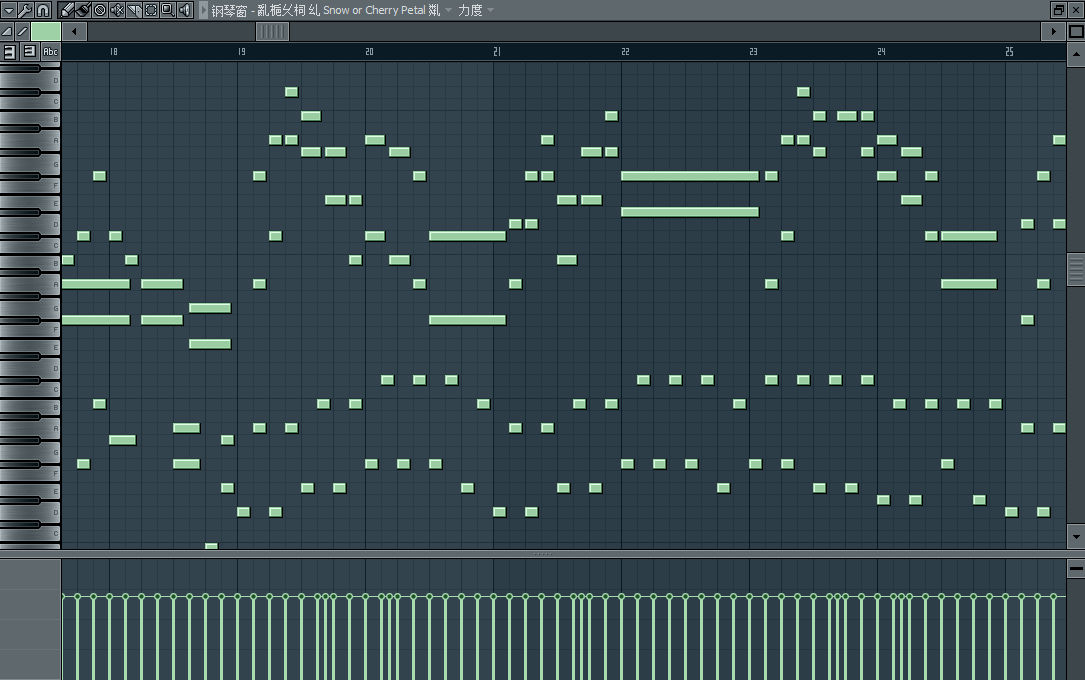Screen dimensions: 1085x680
Task: Click the keyboard view button directly left of Abc
Action: (30, 51)
